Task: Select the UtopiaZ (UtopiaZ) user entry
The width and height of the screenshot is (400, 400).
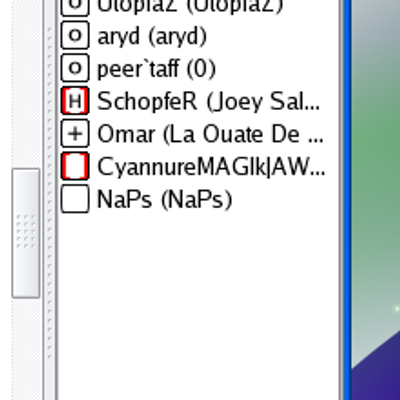Action: point(190,7)
